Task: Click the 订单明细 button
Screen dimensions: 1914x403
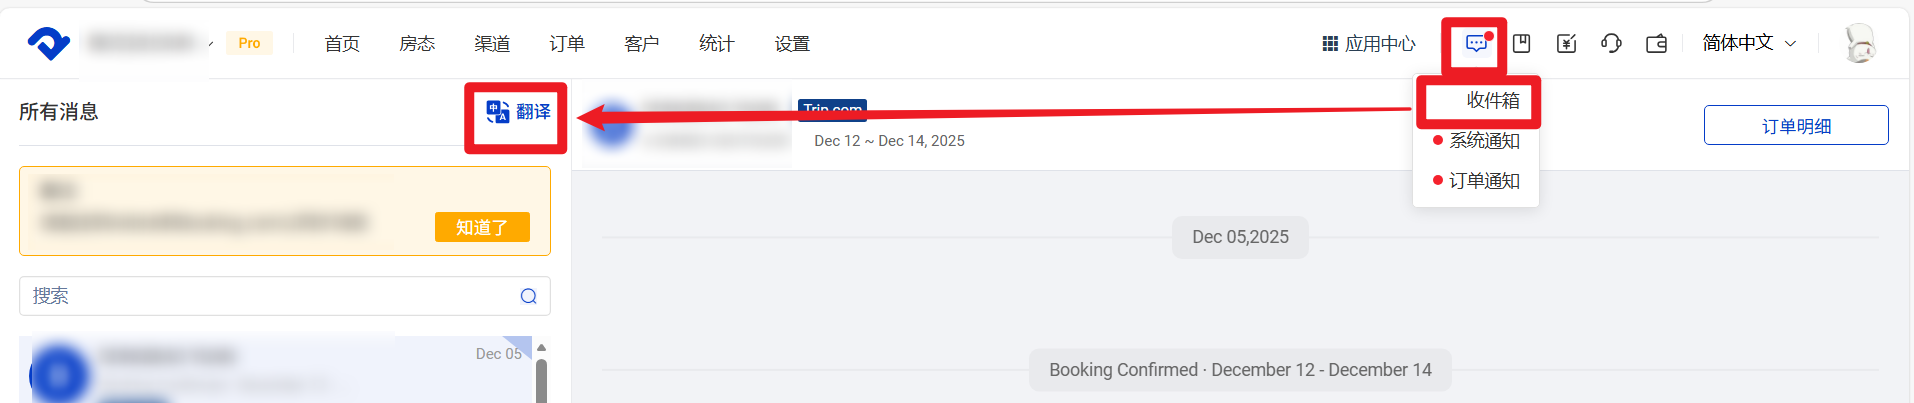Action: [x=1795, y=126]
